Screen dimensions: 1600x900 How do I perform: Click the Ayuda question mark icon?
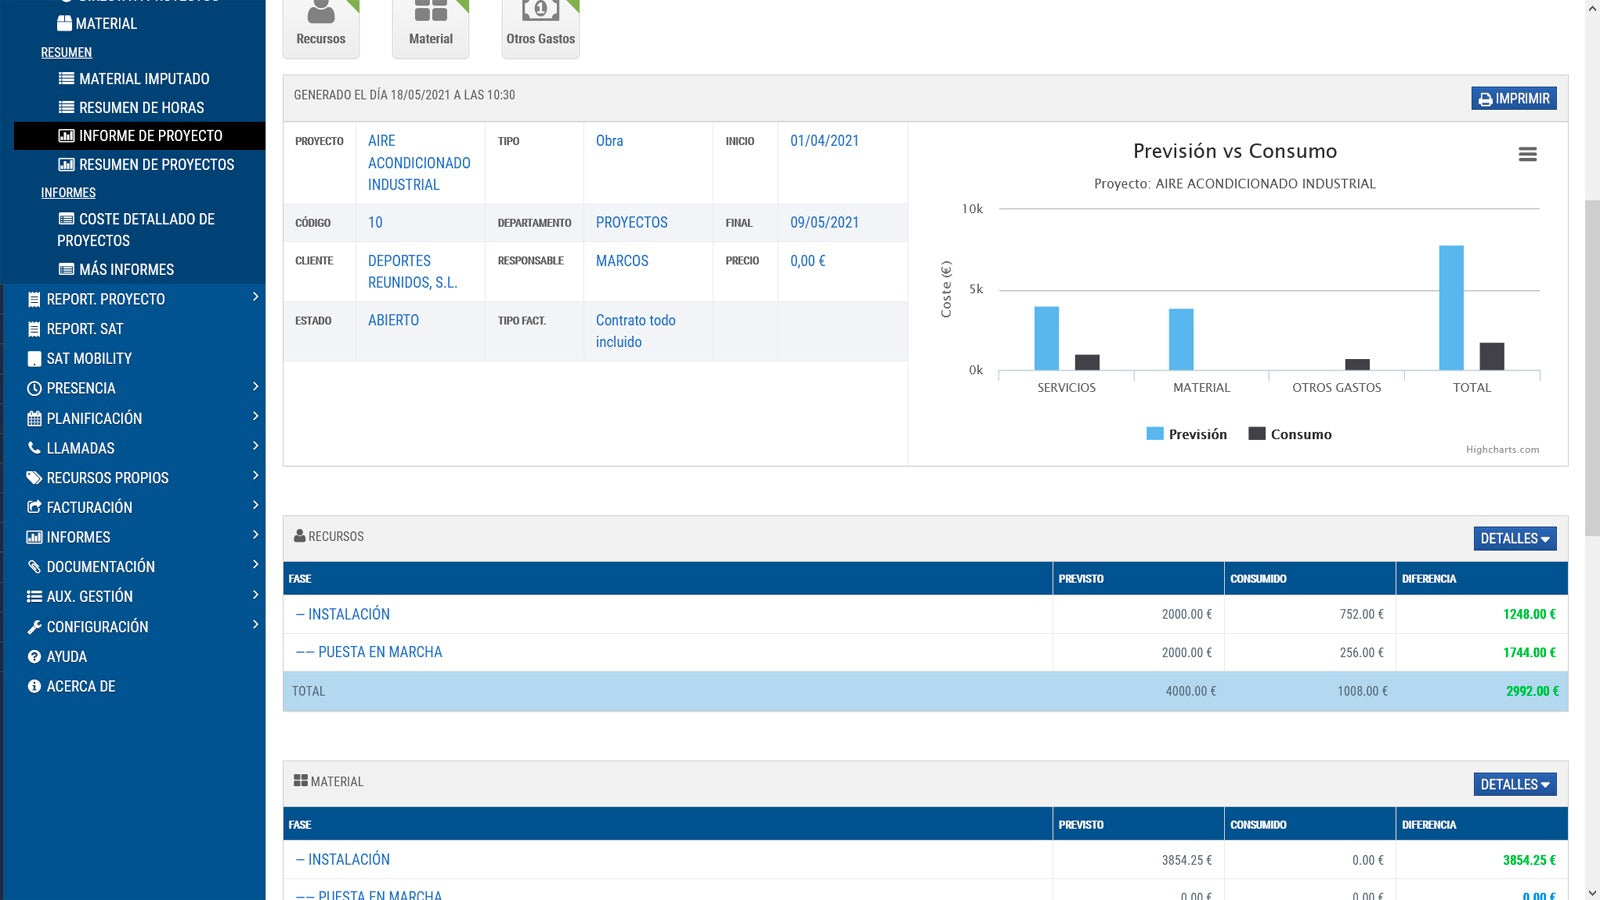click(x=34, y=657)
